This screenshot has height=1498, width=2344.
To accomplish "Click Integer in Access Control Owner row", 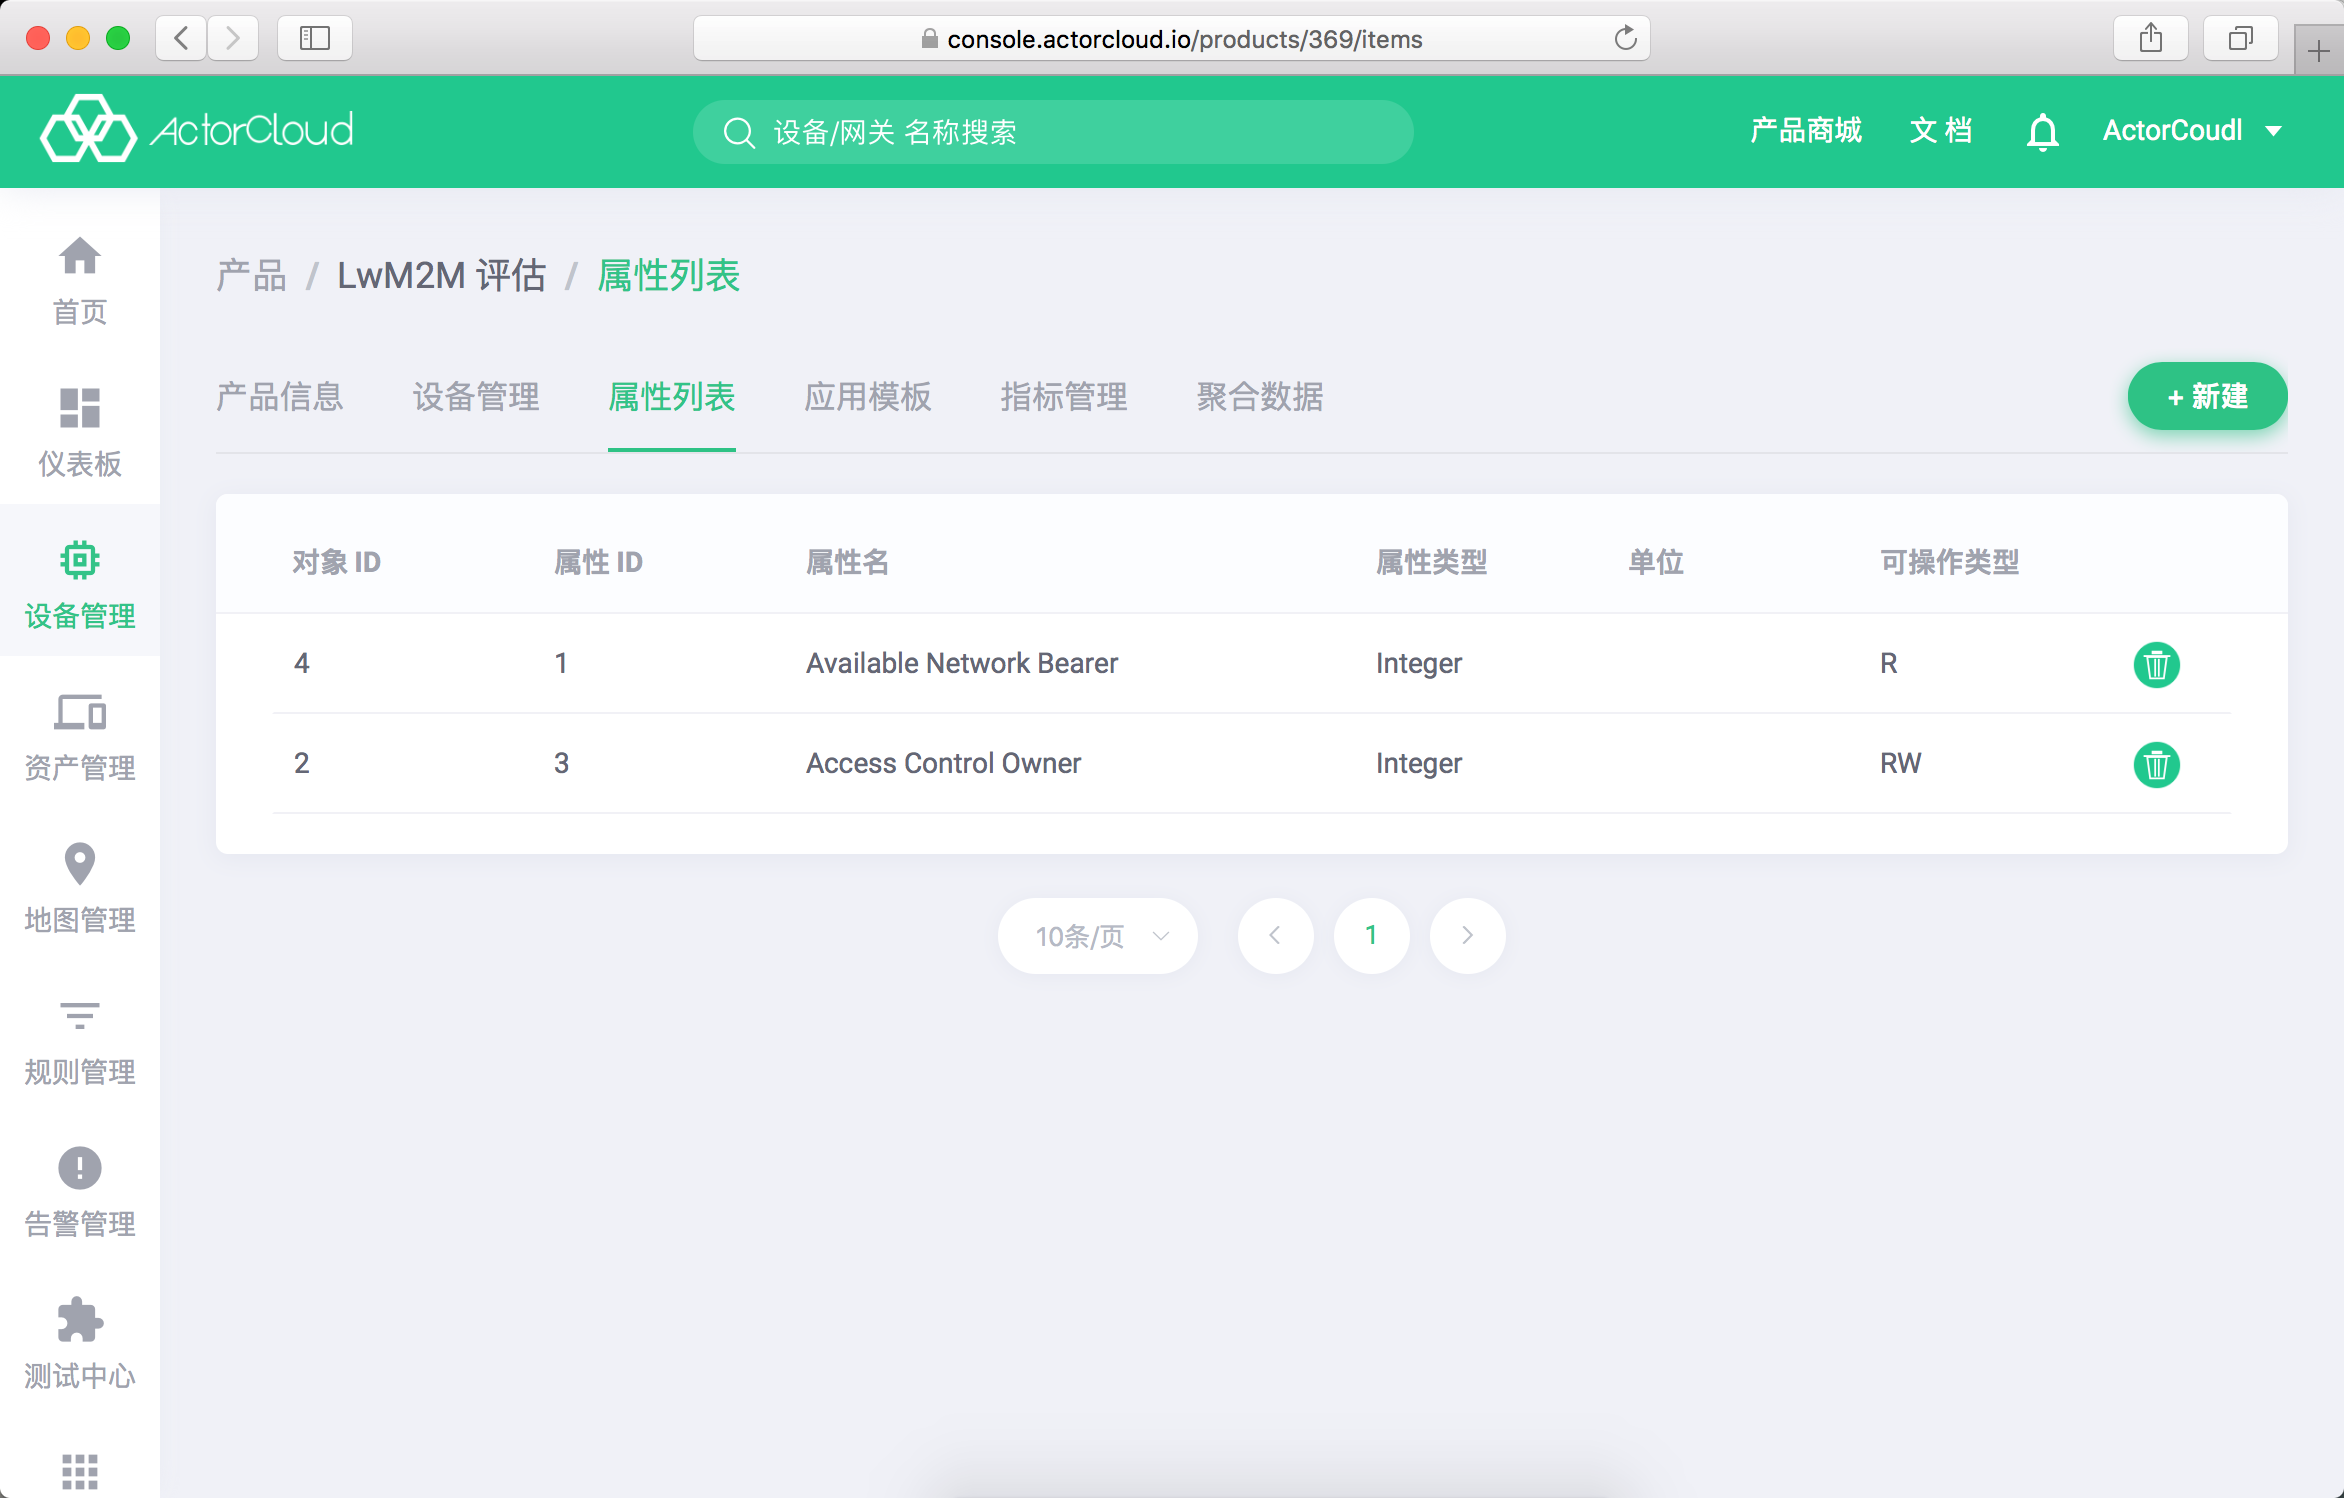I will coord(1418,764).
